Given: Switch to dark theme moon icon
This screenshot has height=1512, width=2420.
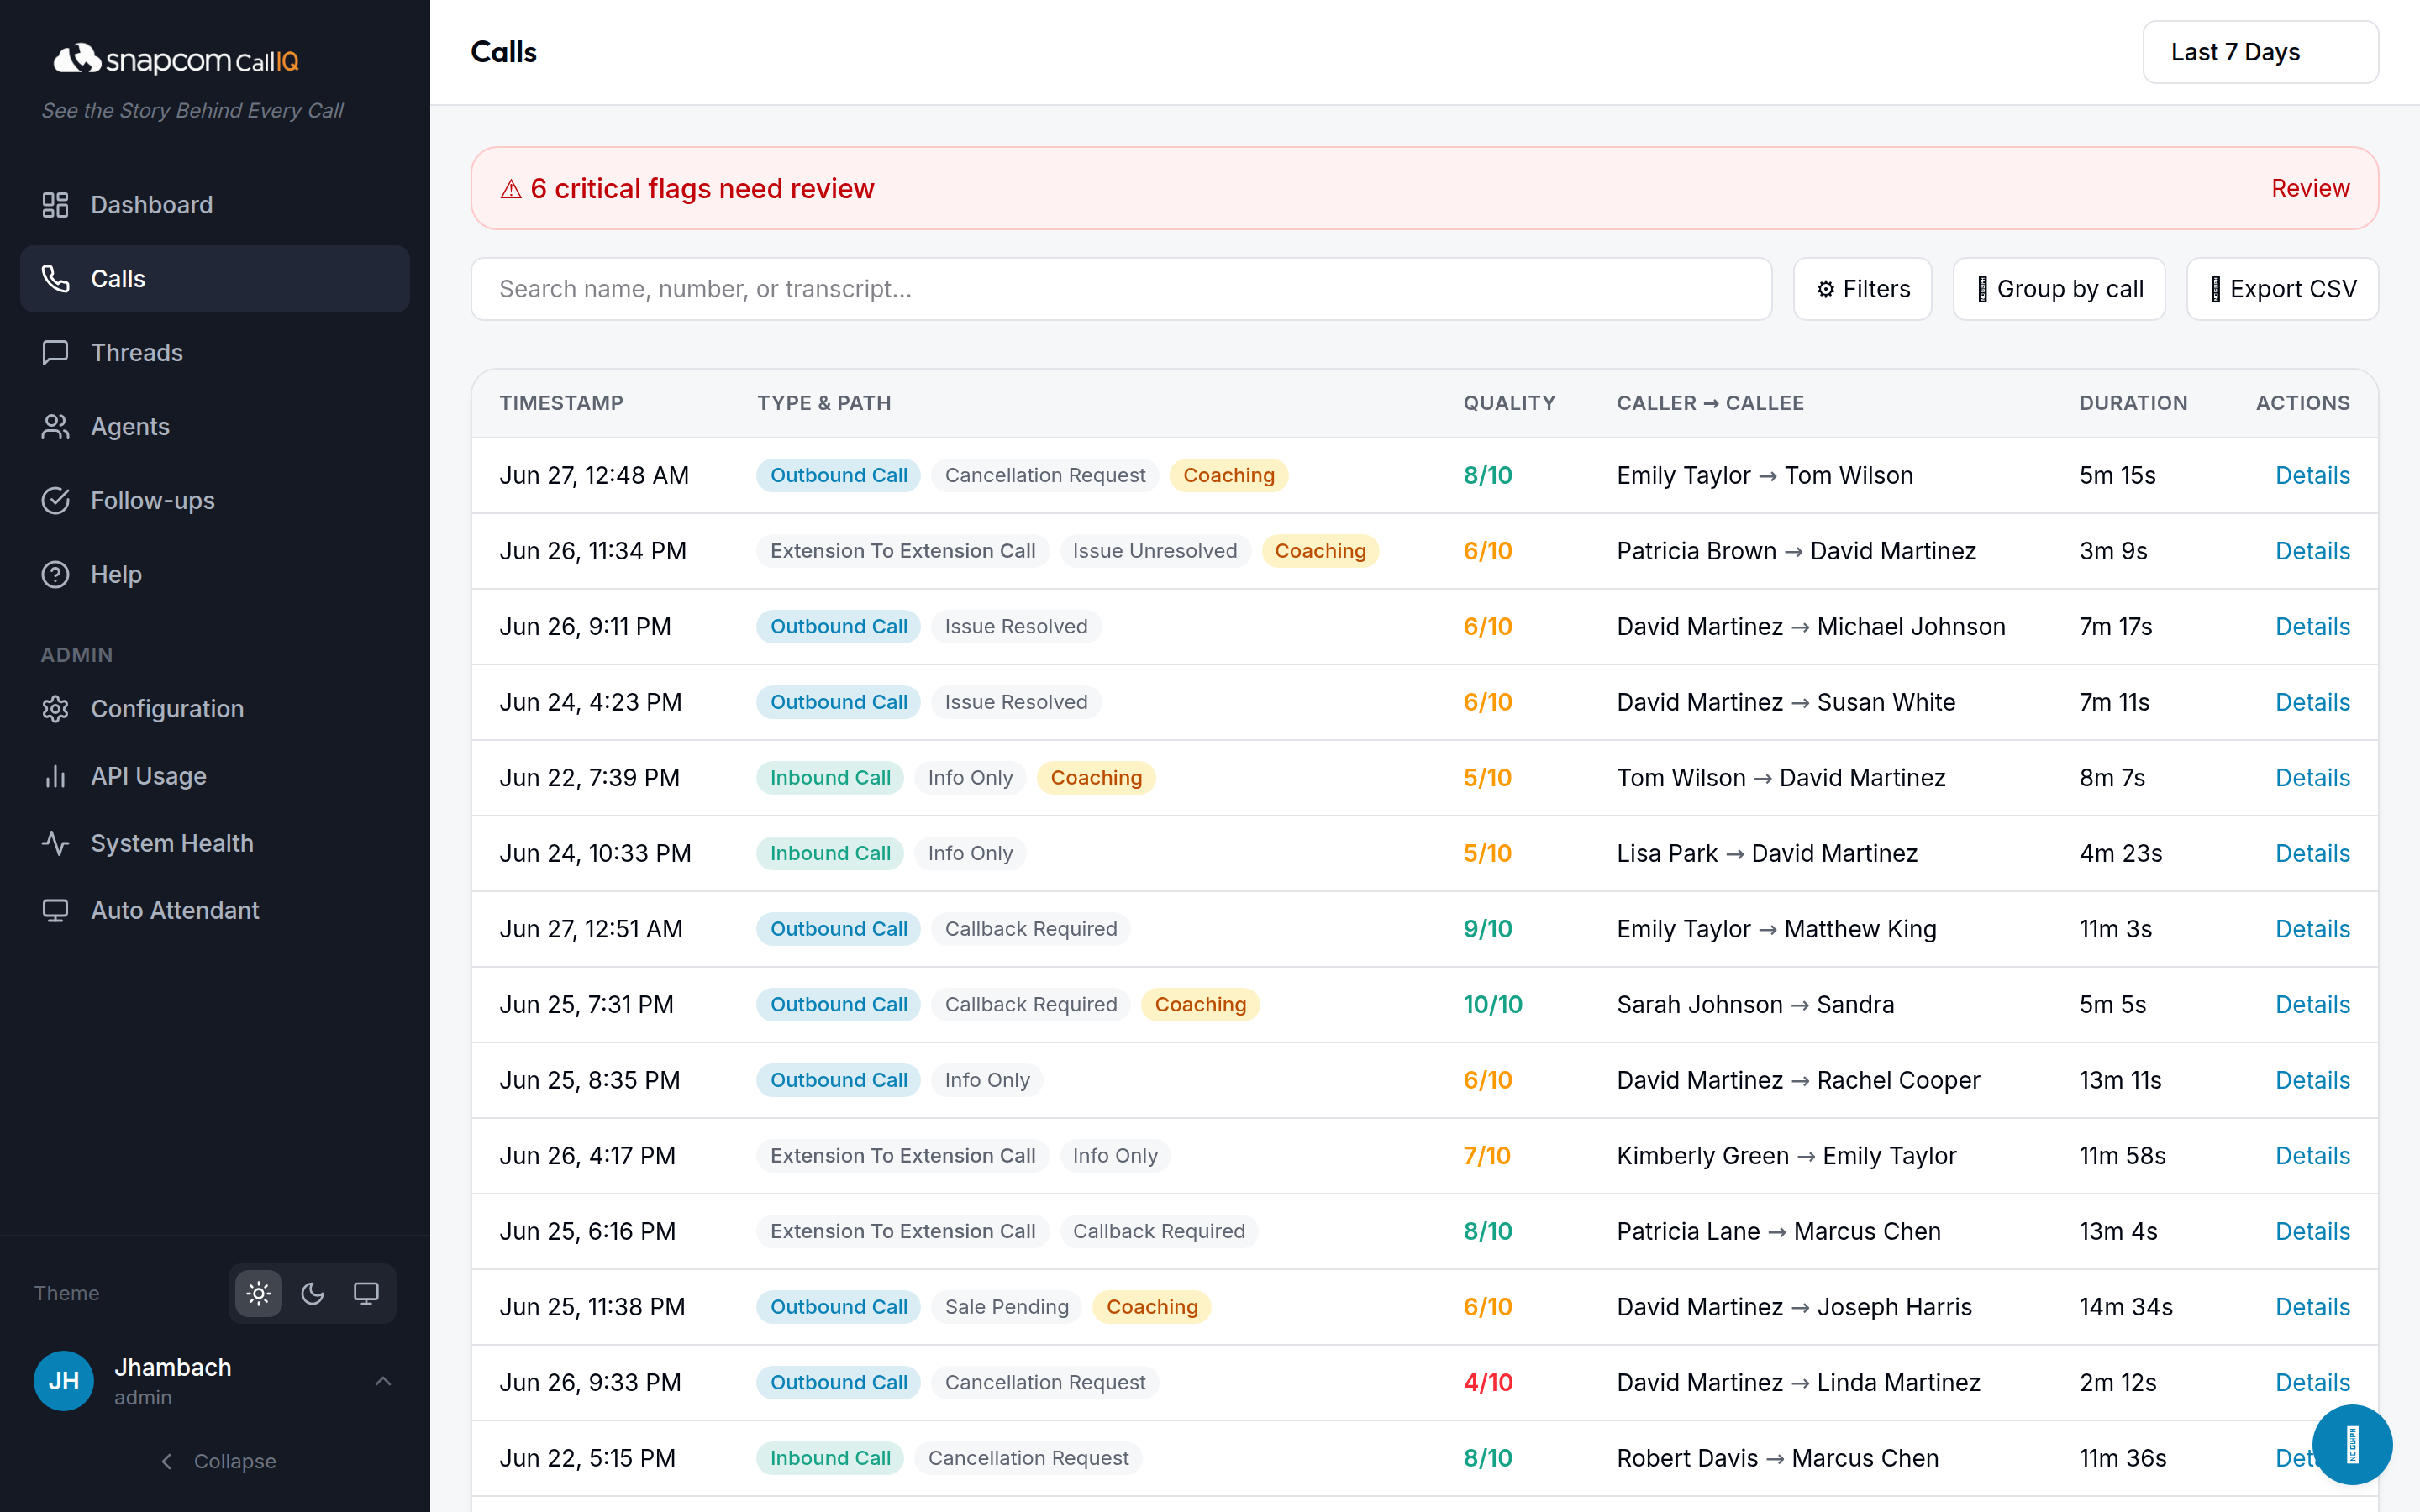Looking at the screenshot, I should 313,1294.
